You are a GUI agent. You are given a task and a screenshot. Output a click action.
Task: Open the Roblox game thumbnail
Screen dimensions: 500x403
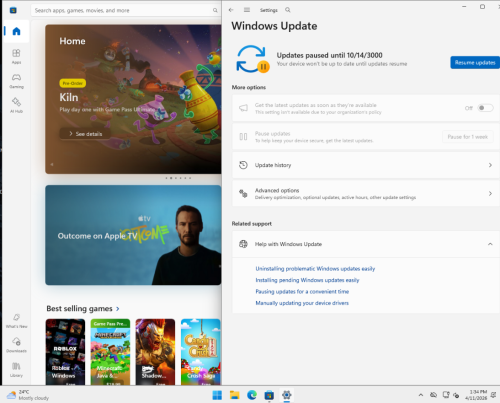tap(65, 352)
